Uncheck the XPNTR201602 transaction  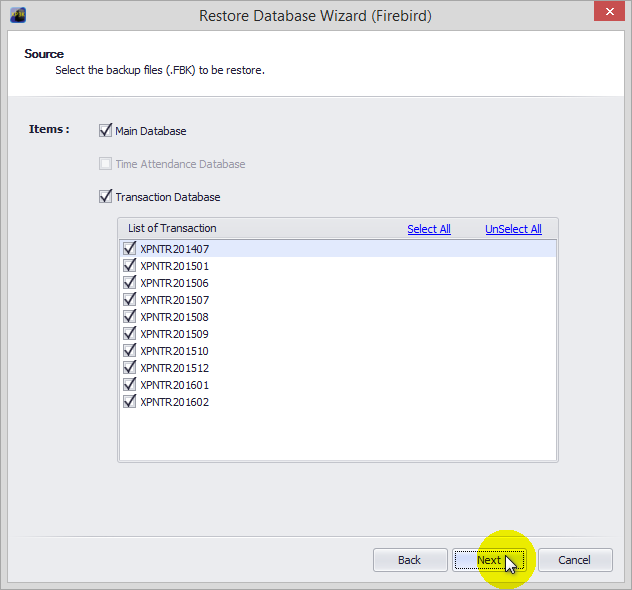pos(129,402)
